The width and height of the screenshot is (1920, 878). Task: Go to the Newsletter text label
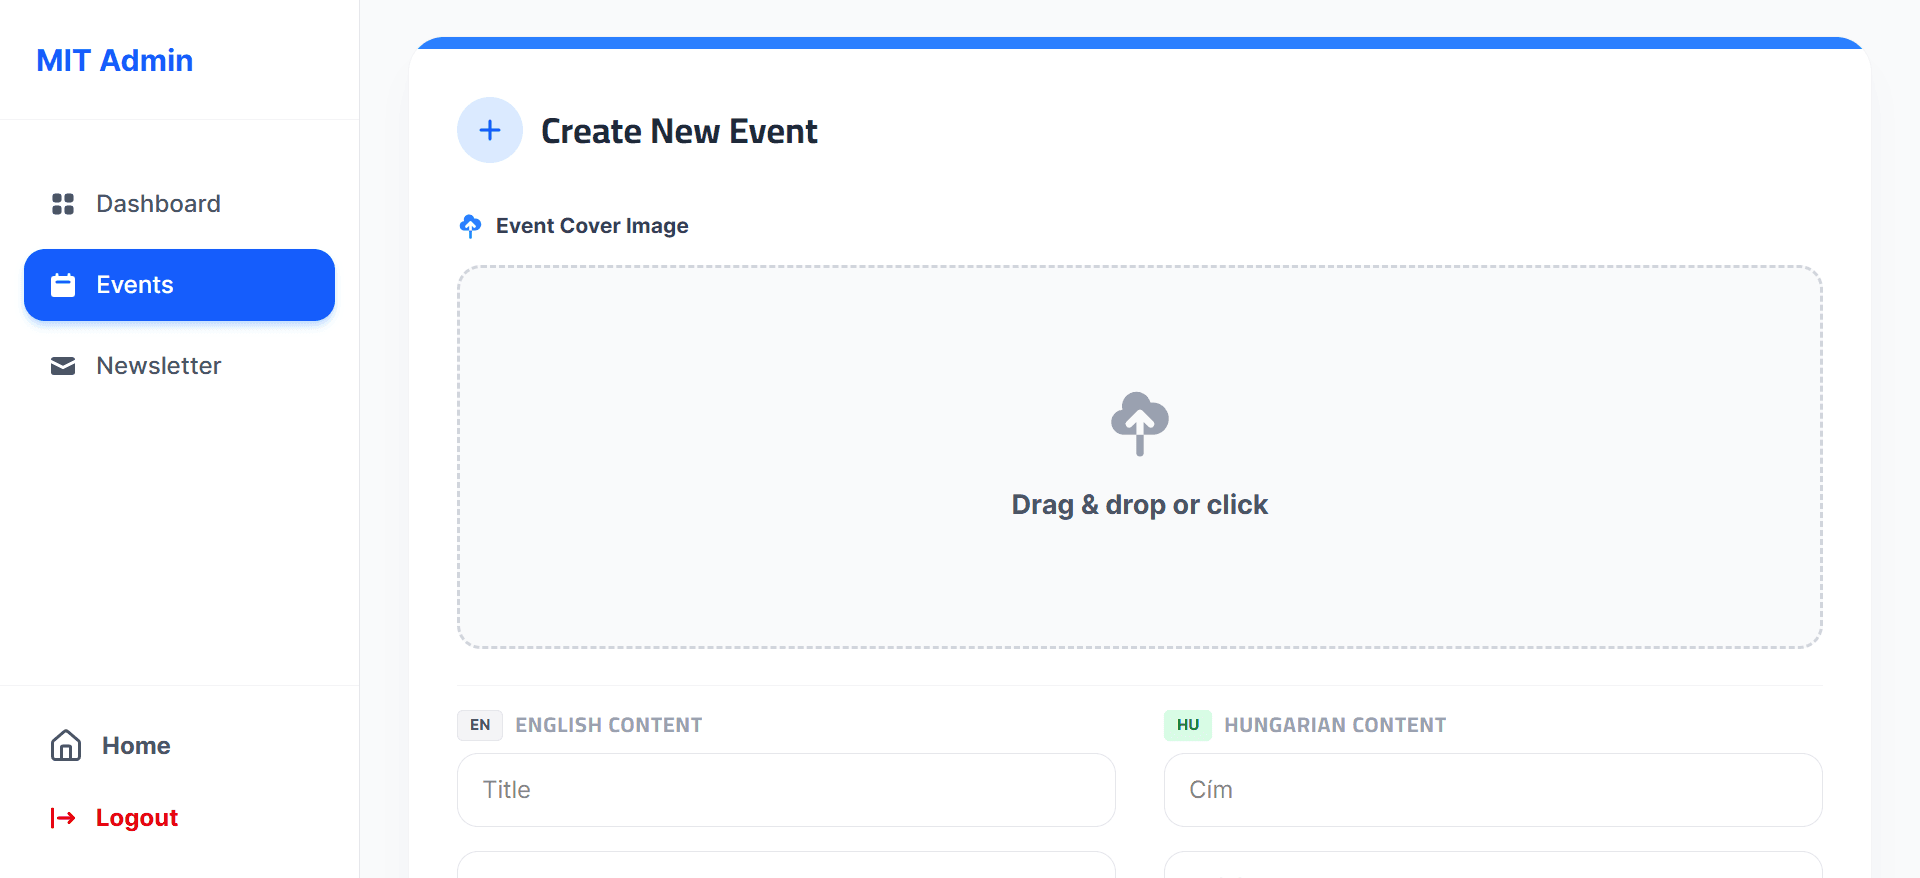coord(158,366)
